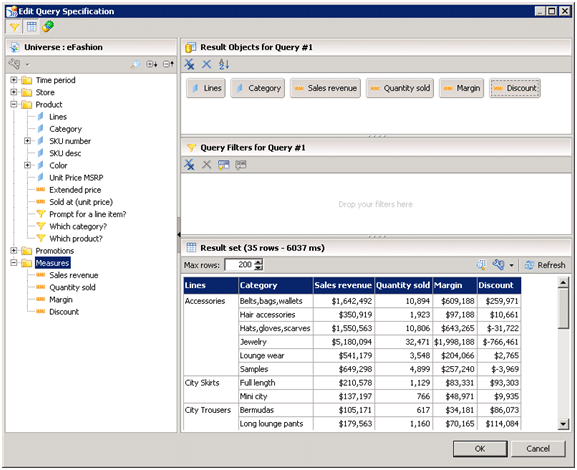Expand the Color node

(x=27, y=165)
